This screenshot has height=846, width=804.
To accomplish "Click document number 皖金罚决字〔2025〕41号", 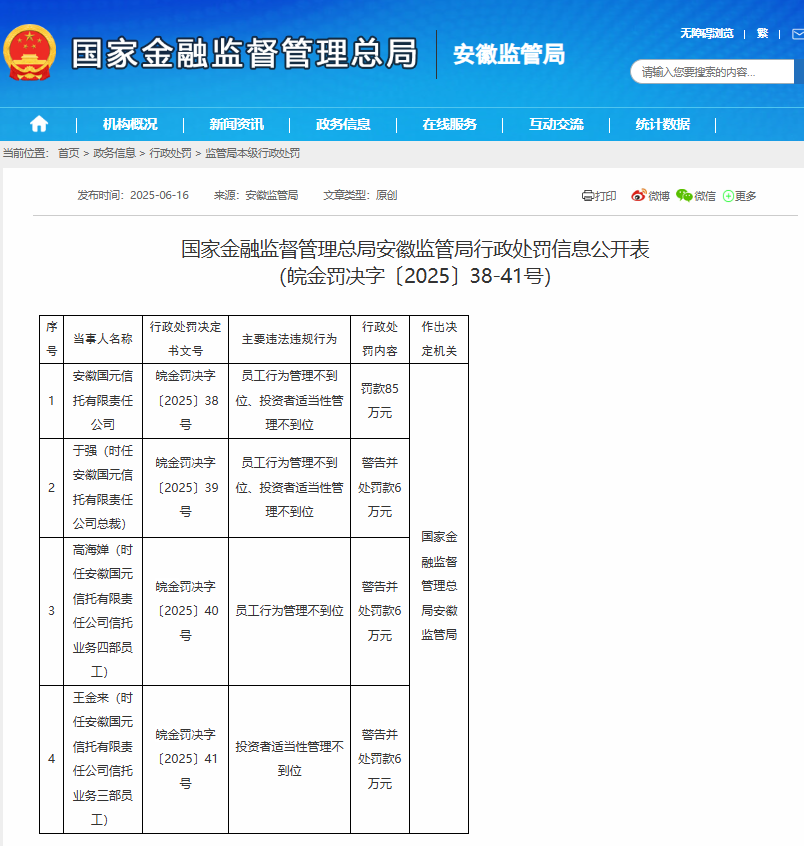I will click(x=186, y=759).
